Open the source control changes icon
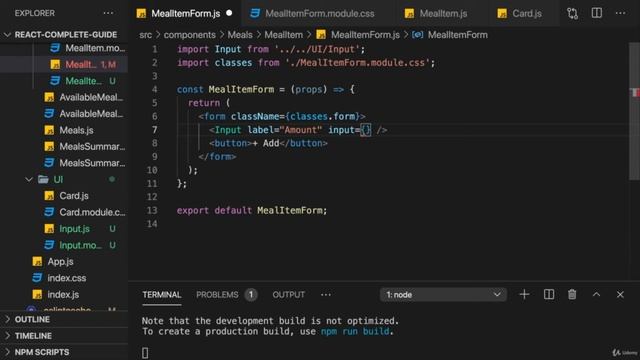Screen dimensions: 640x360 coord(572,13)
